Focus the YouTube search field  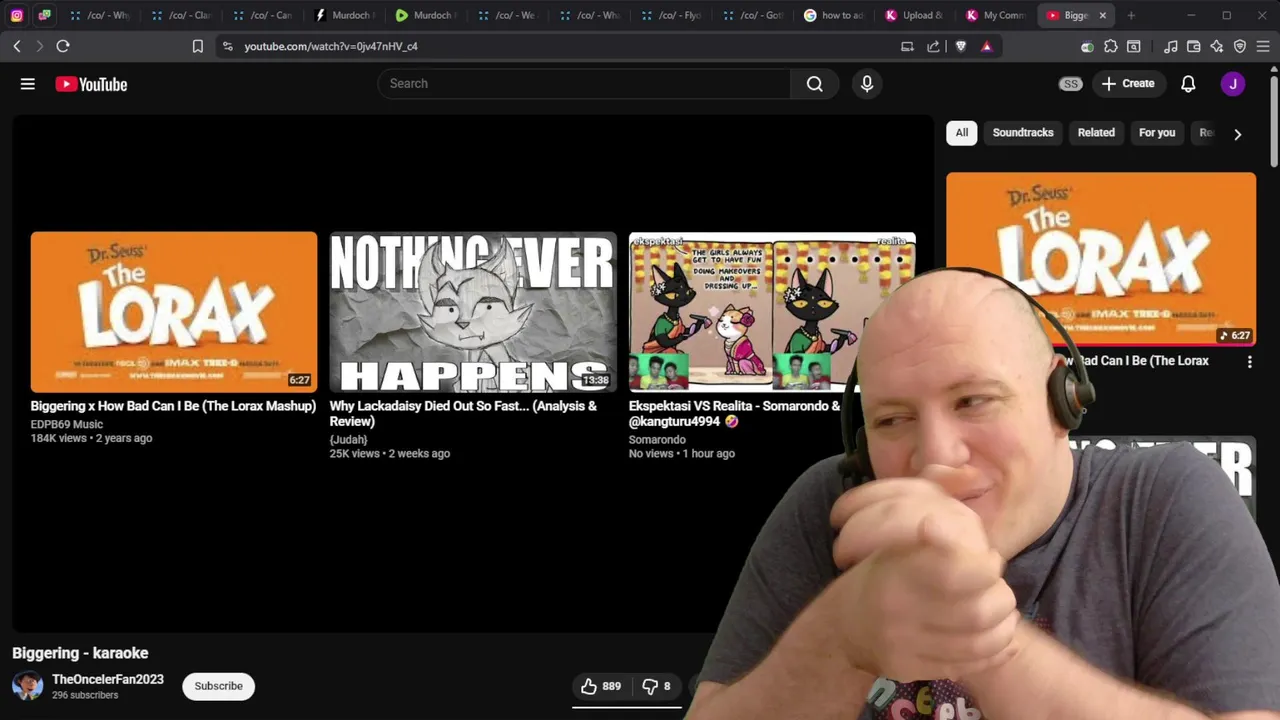(584, 84)
